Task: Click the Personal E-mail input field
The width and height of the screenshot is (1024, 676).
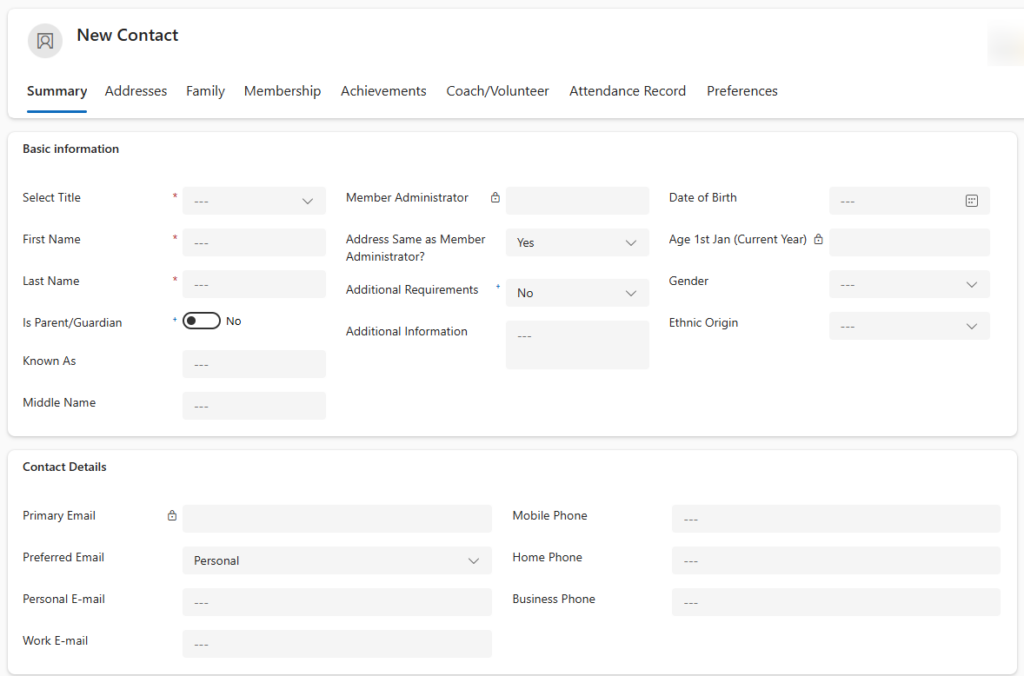Action: pyautogui.click(x=336, y=602)
